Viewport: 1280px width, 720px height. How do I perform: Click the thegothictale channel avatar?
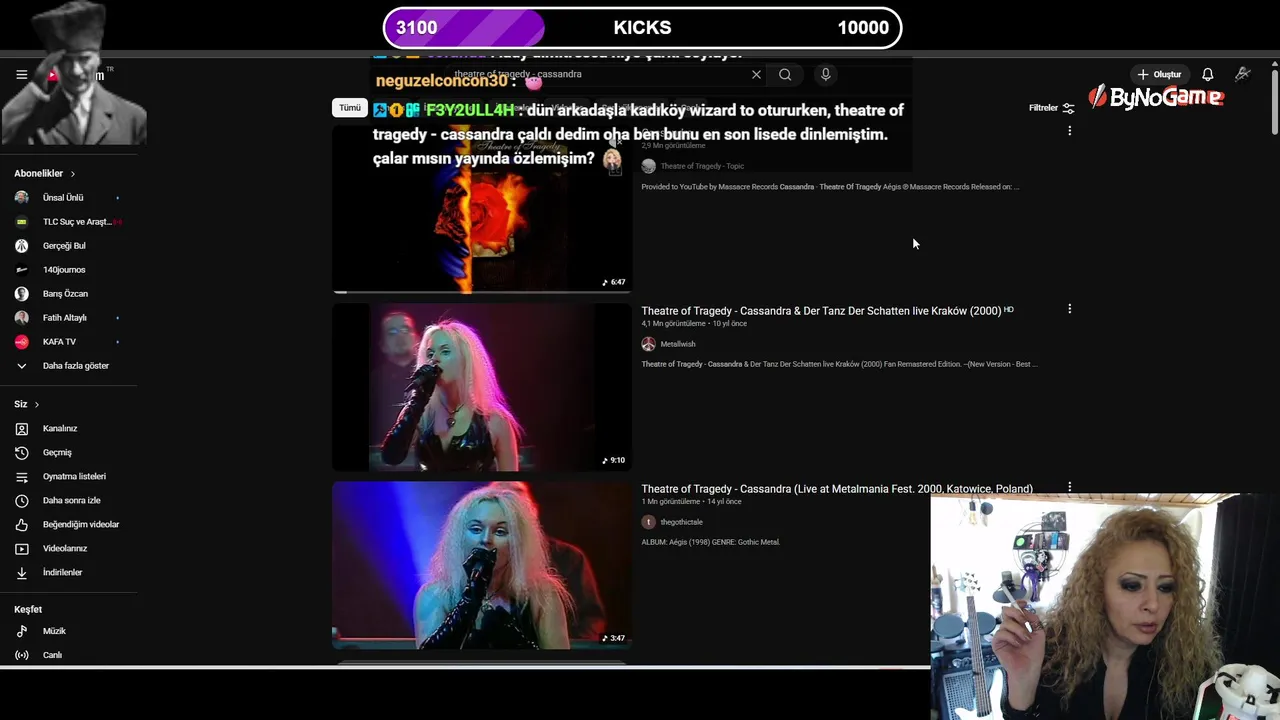point(648,522)
